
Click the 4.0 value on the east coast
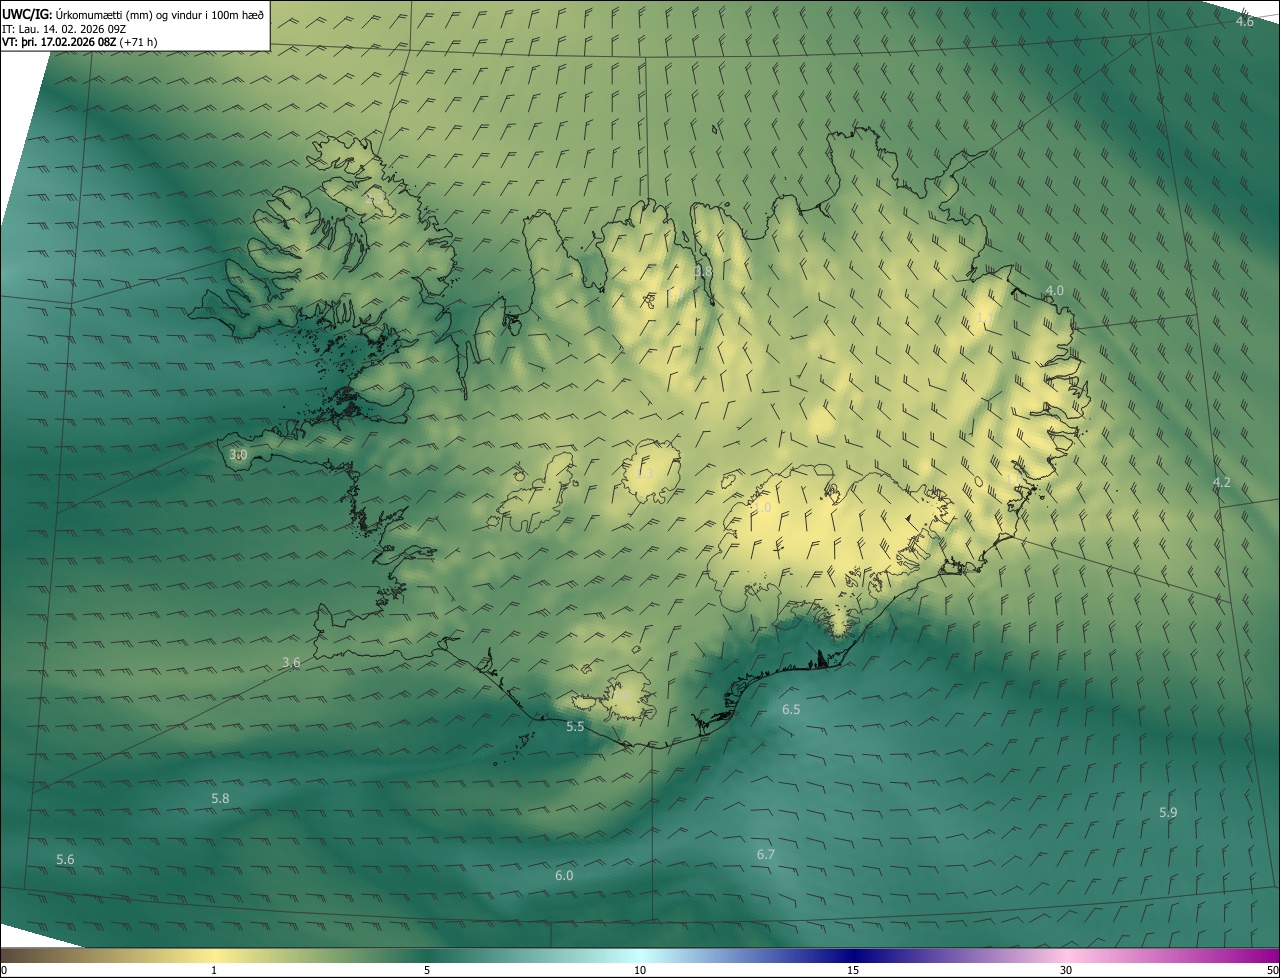[1054, 291]
